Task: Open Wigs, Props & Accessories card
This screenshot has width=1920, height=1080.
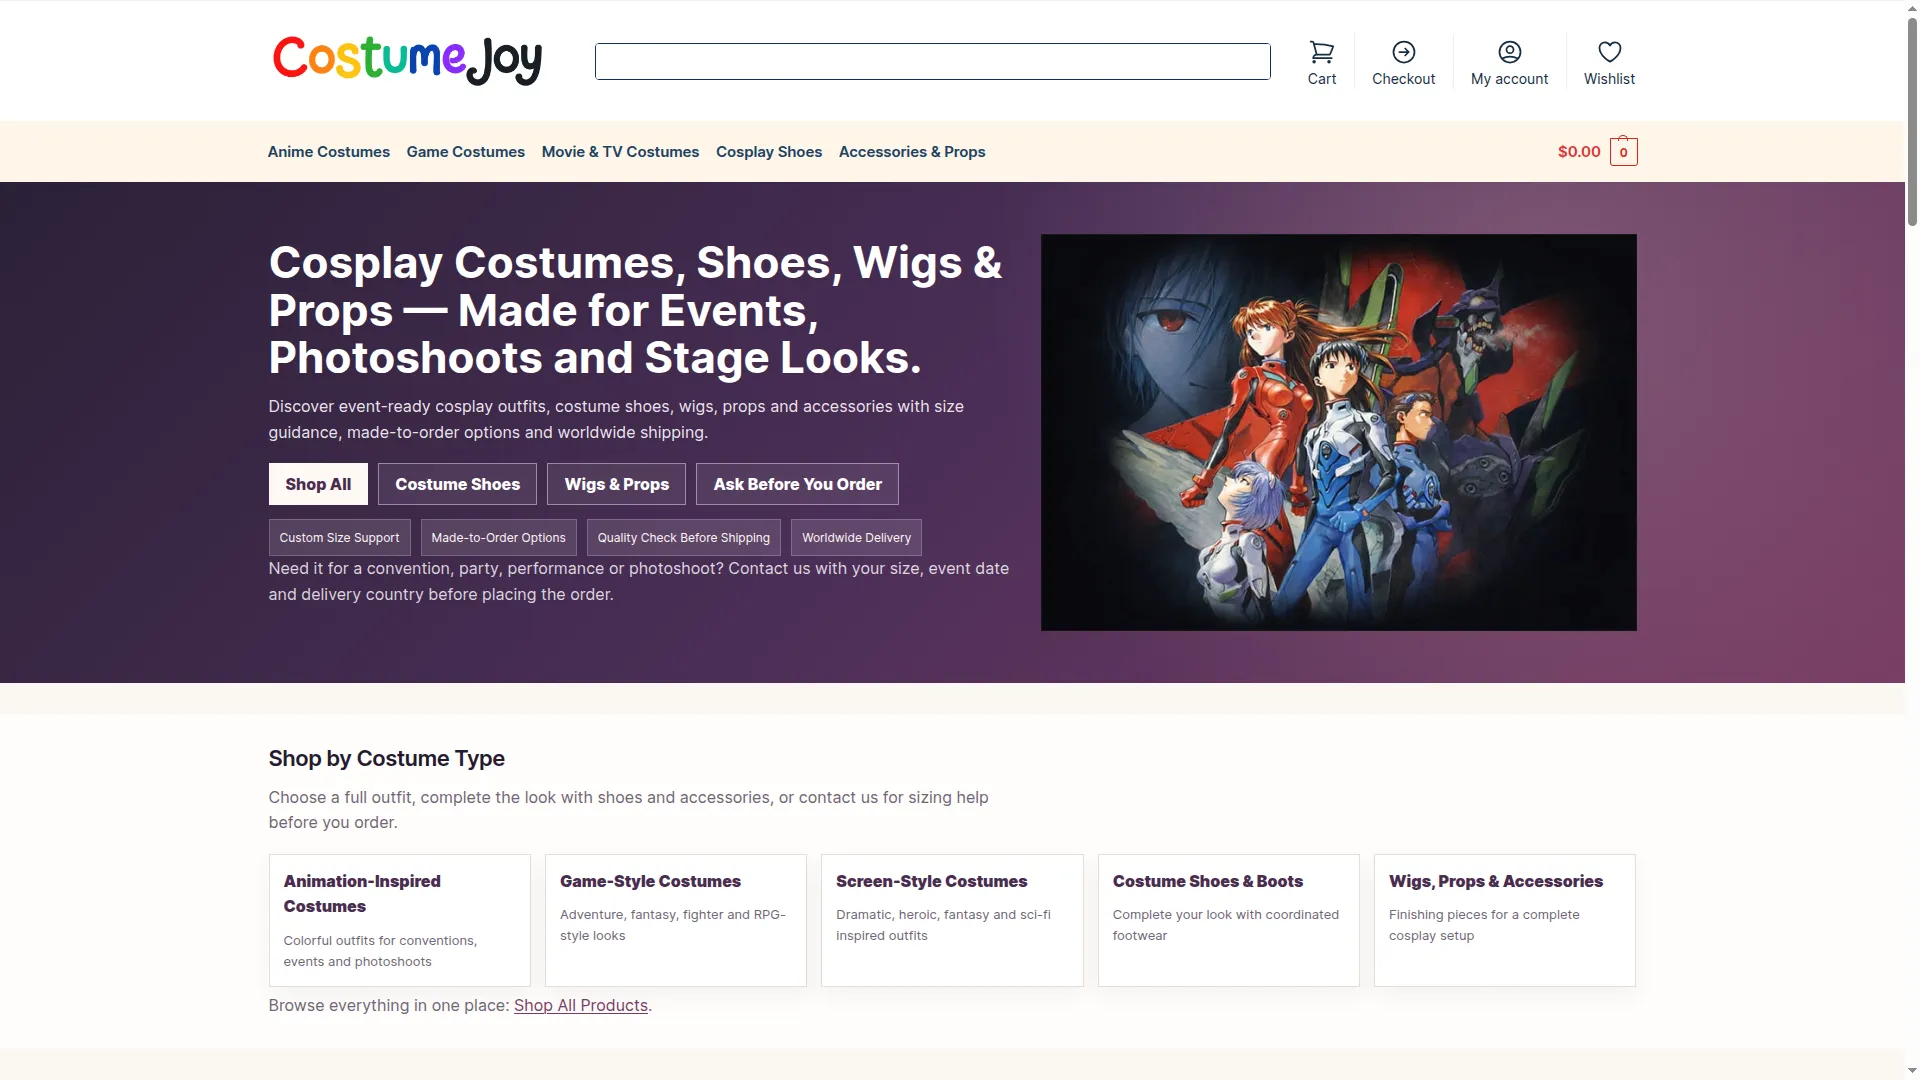Action: (x=1504, y=920)
